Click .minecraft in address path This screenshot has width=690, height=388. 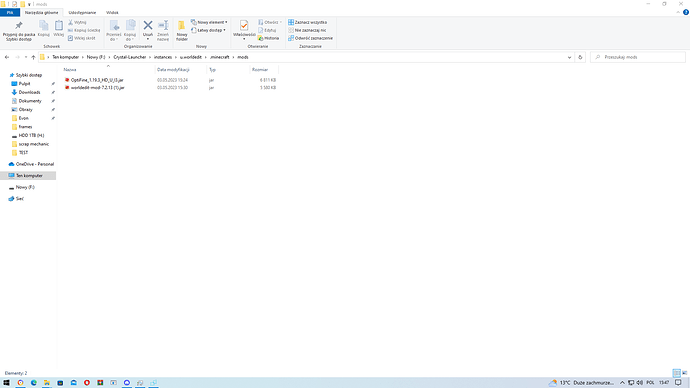point(220,57)
